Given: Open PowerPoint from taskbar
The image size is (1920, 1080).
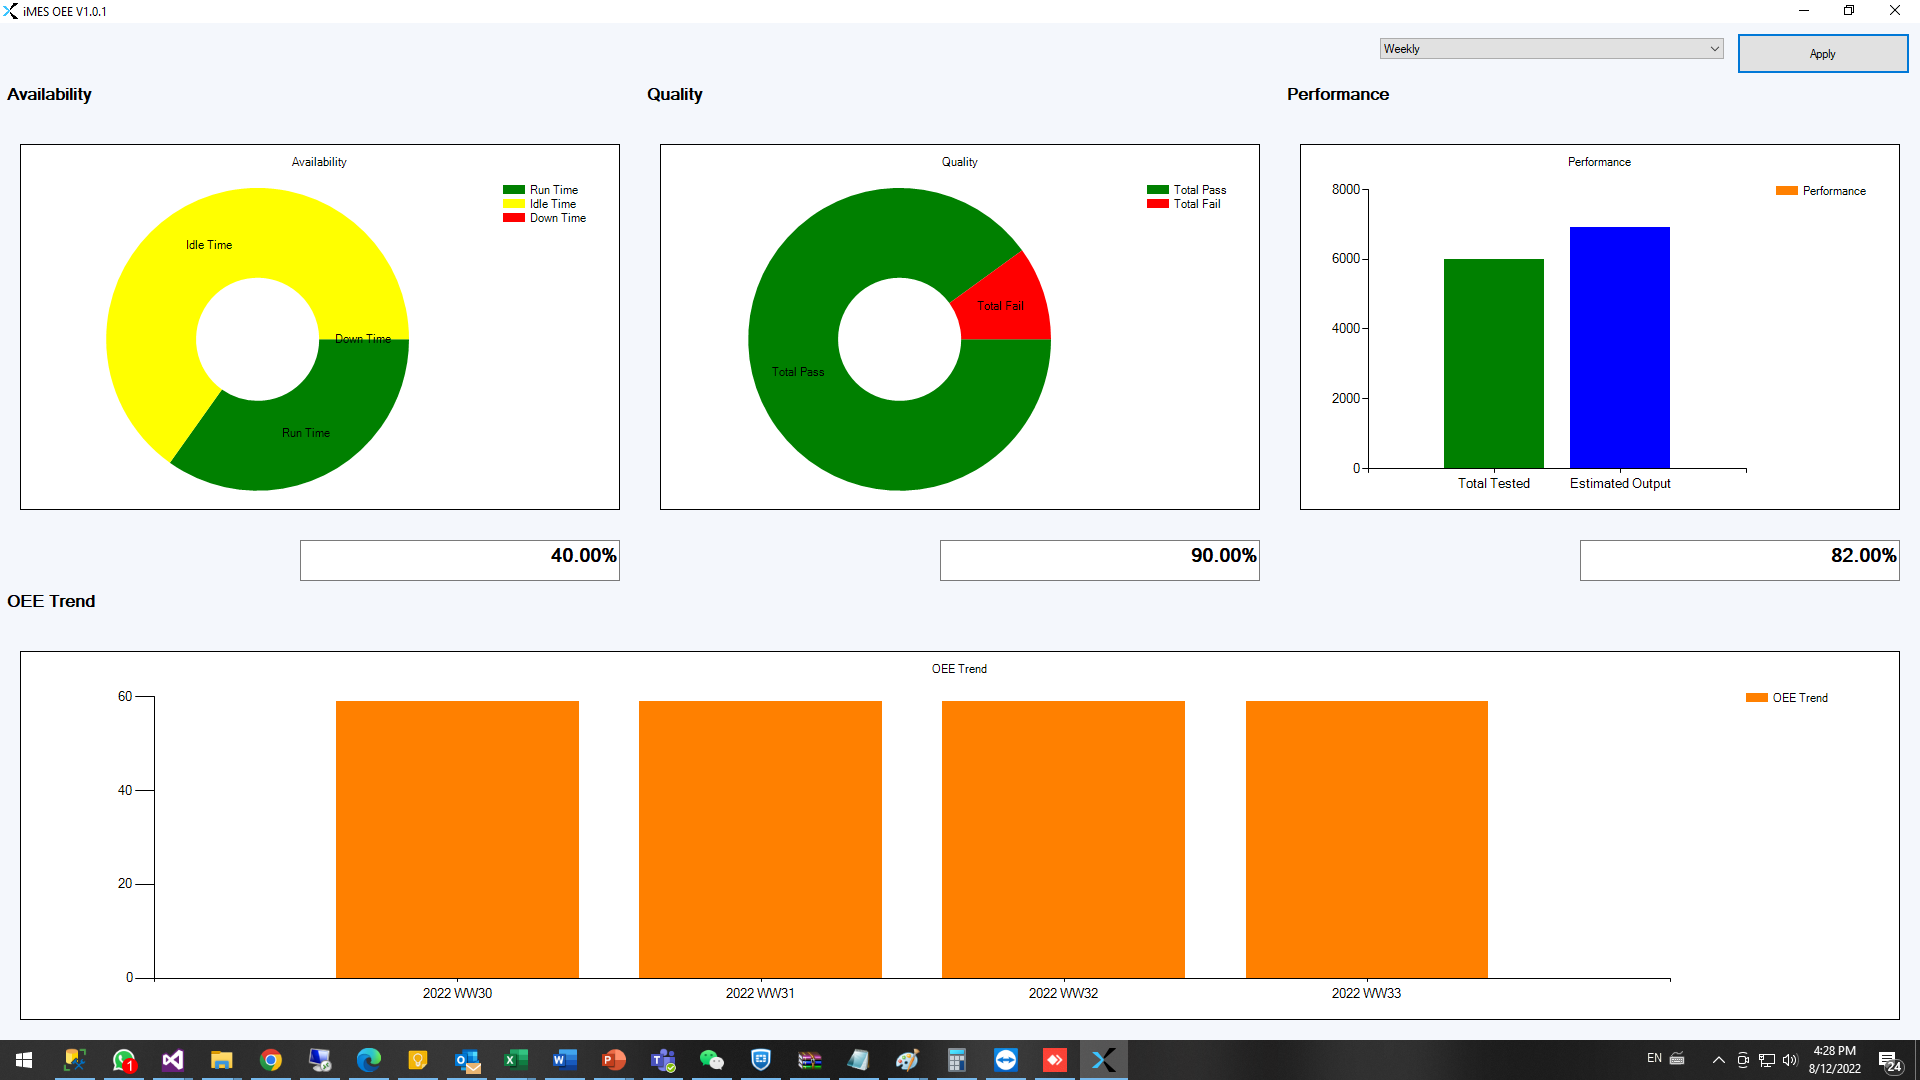Looking at the screenshot, I should pos(613,1060).
